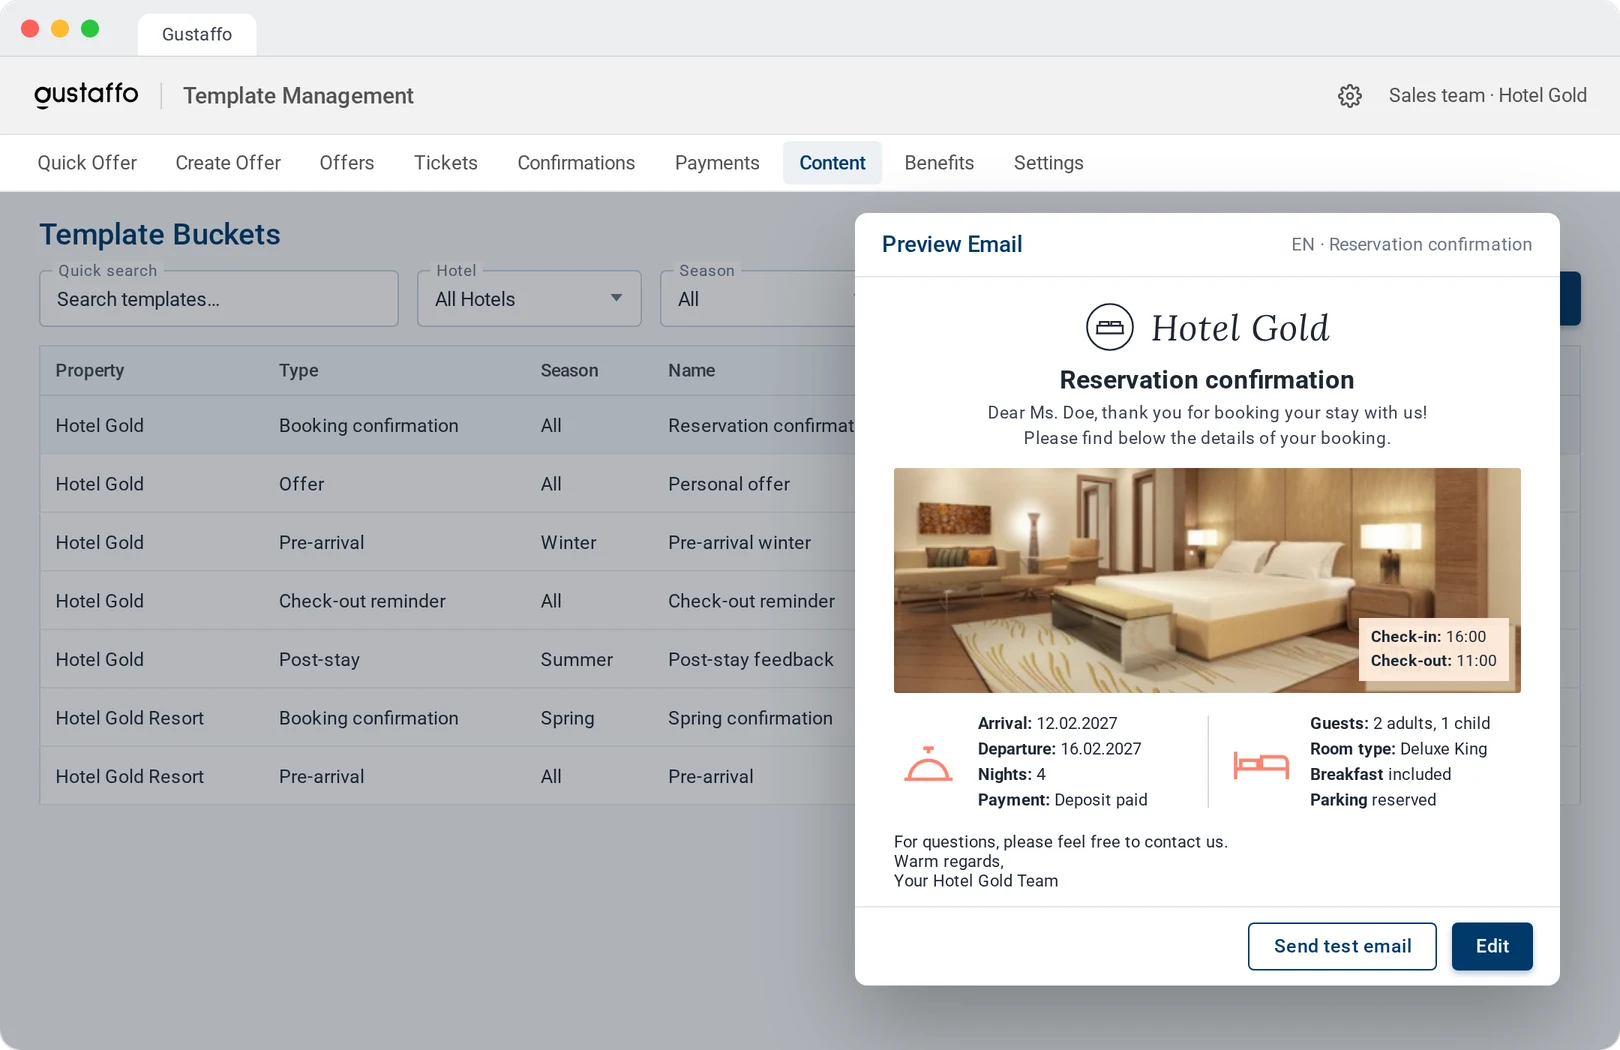This screenshot has height=1050, width=1620.
Task: Select the Gustaffo window tab
Action: pos(197,34)
